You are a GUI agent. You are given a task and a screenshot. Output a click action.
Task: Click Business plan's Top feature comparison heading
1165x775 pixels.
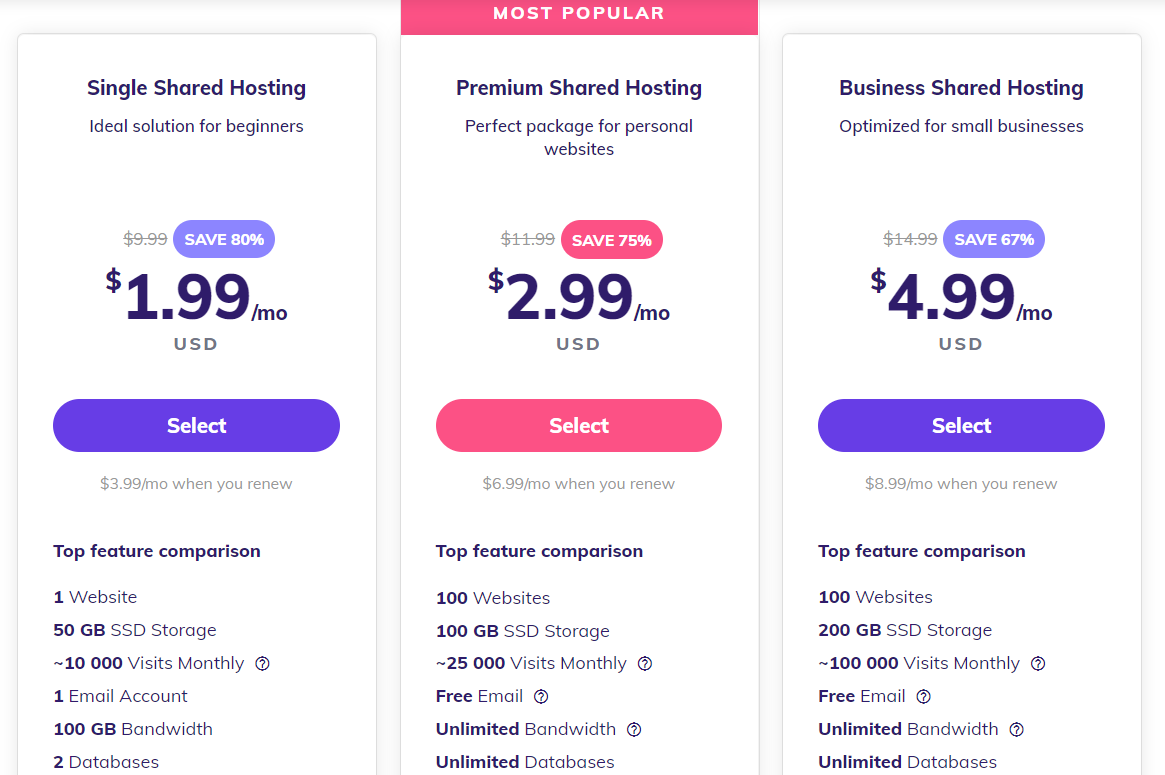921,551
